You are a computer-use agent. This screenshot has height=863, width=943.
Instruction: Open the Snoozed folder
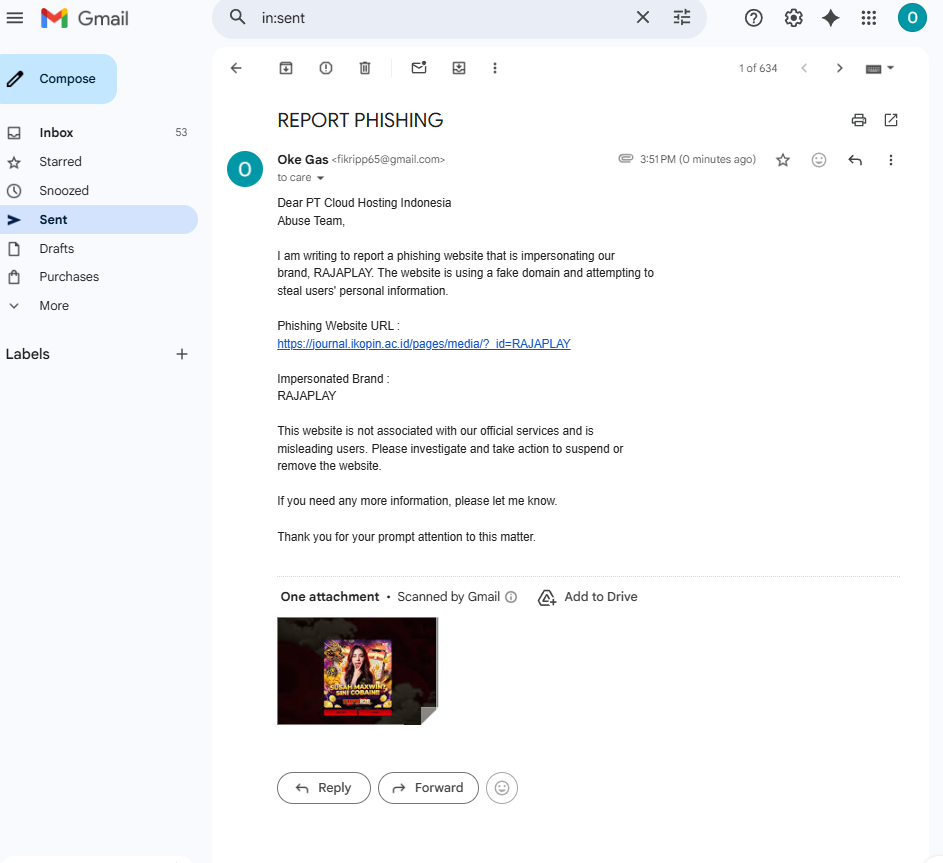pos(99,191)
